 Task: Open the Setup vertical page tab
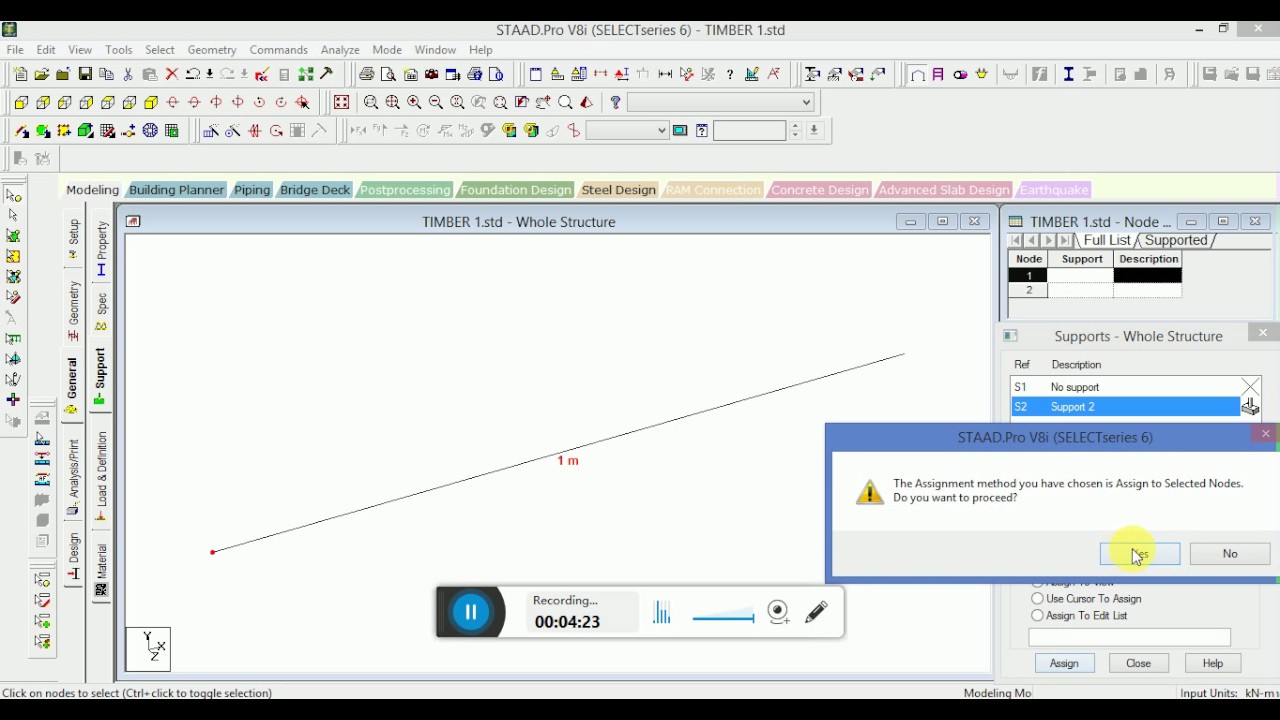73,240
